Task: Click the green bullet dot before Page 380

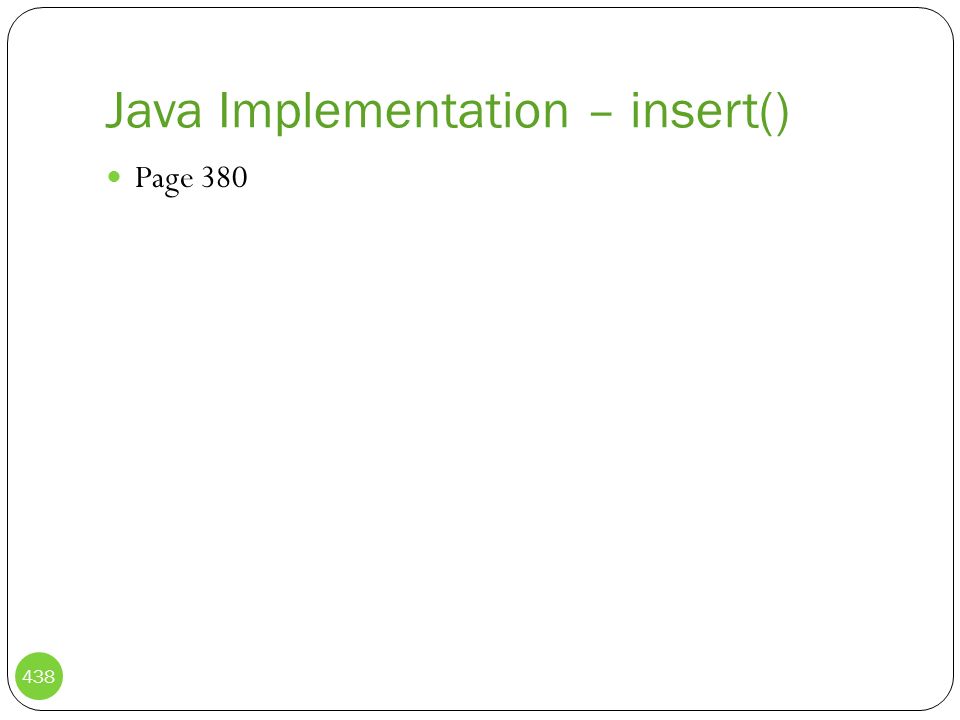Action: point(114,177)
